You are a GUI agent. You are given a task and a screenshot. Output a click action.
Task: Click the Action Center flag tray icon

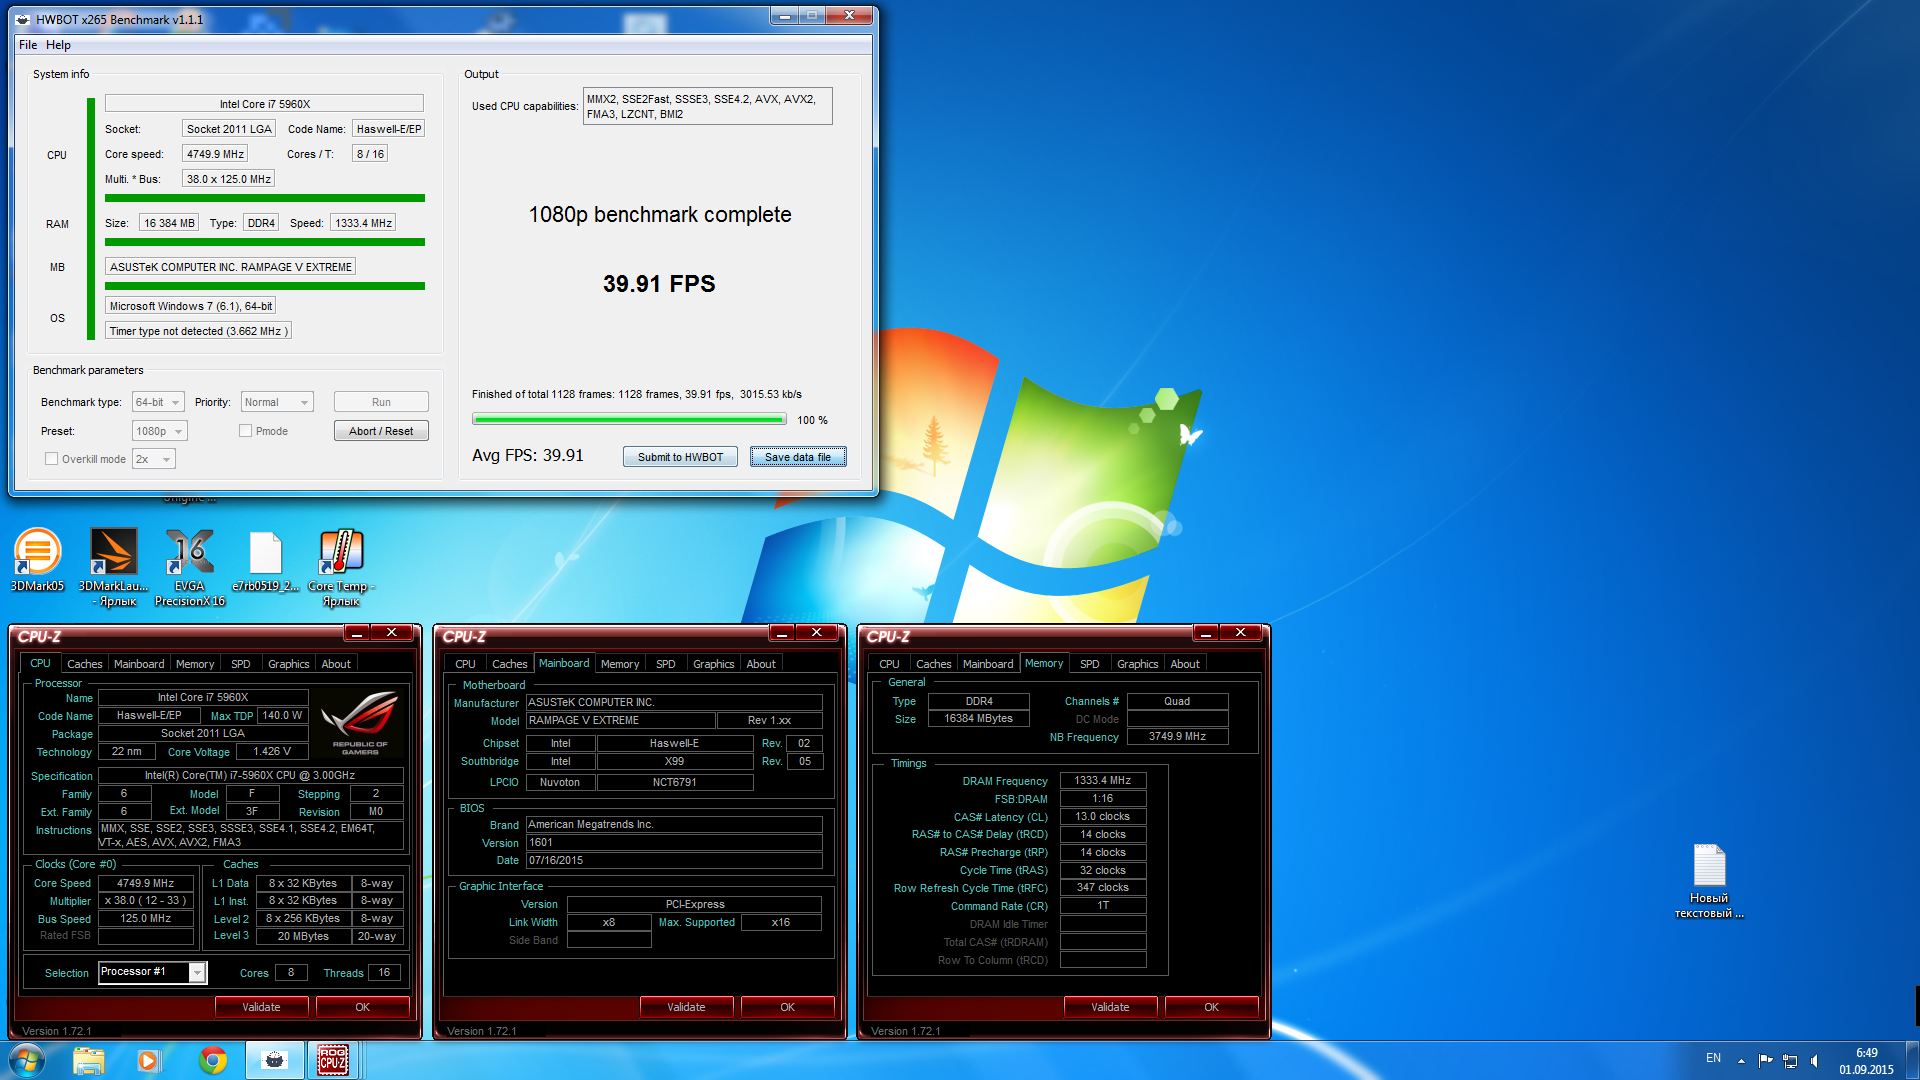1765,1060
